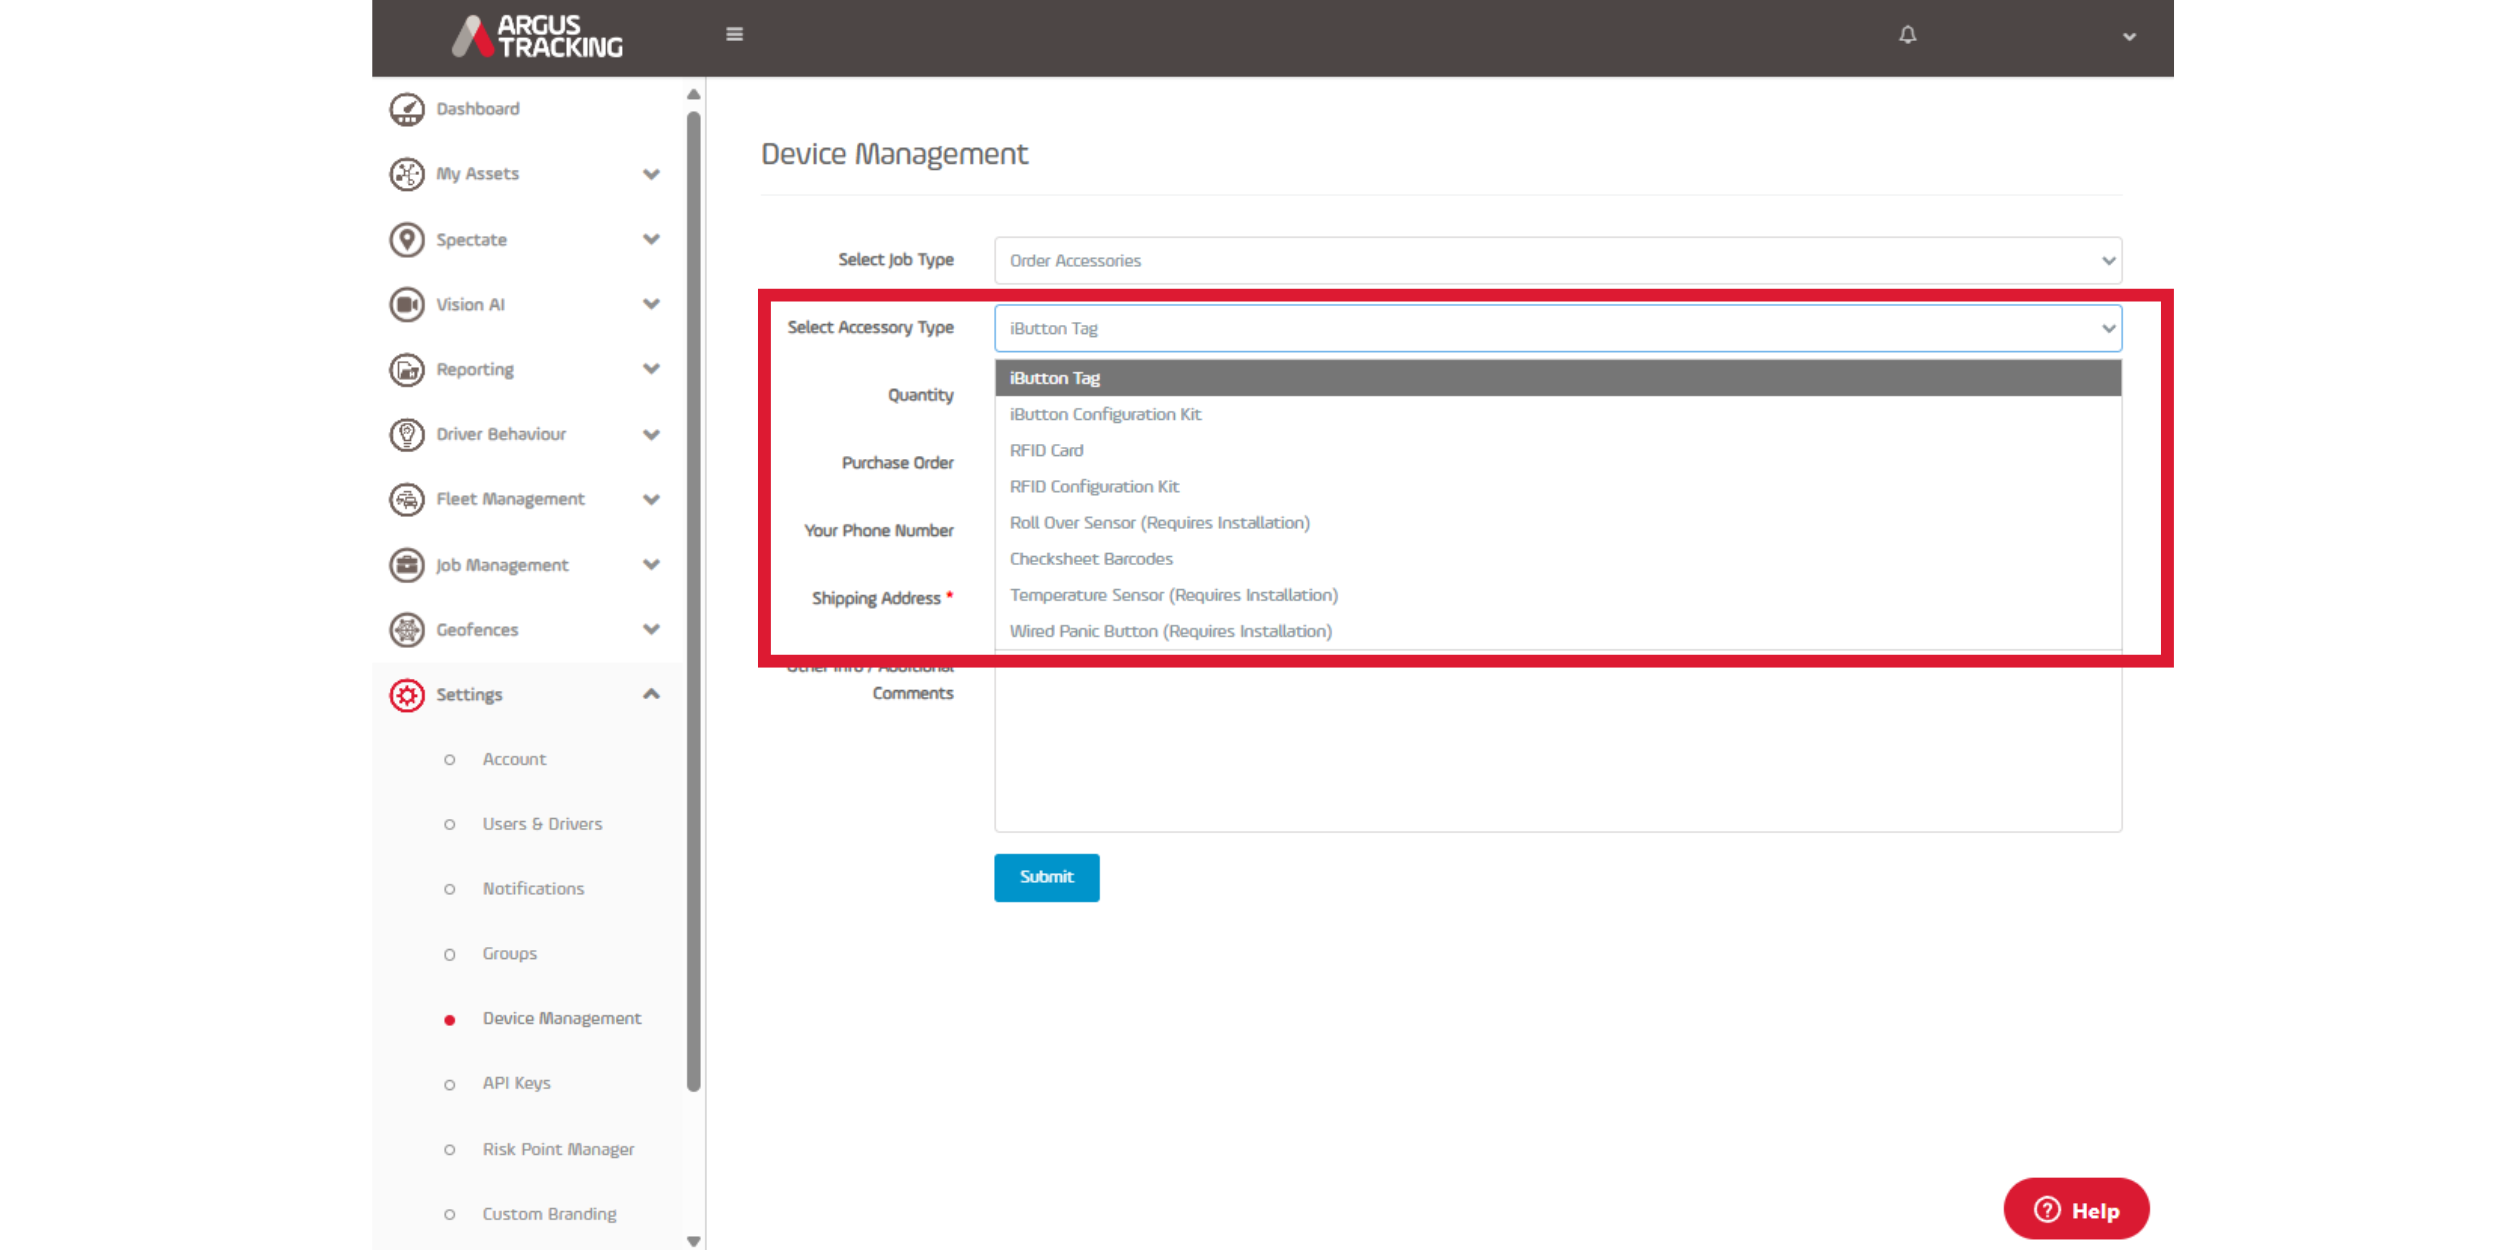Image resolution: width=2500 pixels, height=1250 pixels.
Task: Click the sidebar scroll down arrow
Action: click(693, 1241)
